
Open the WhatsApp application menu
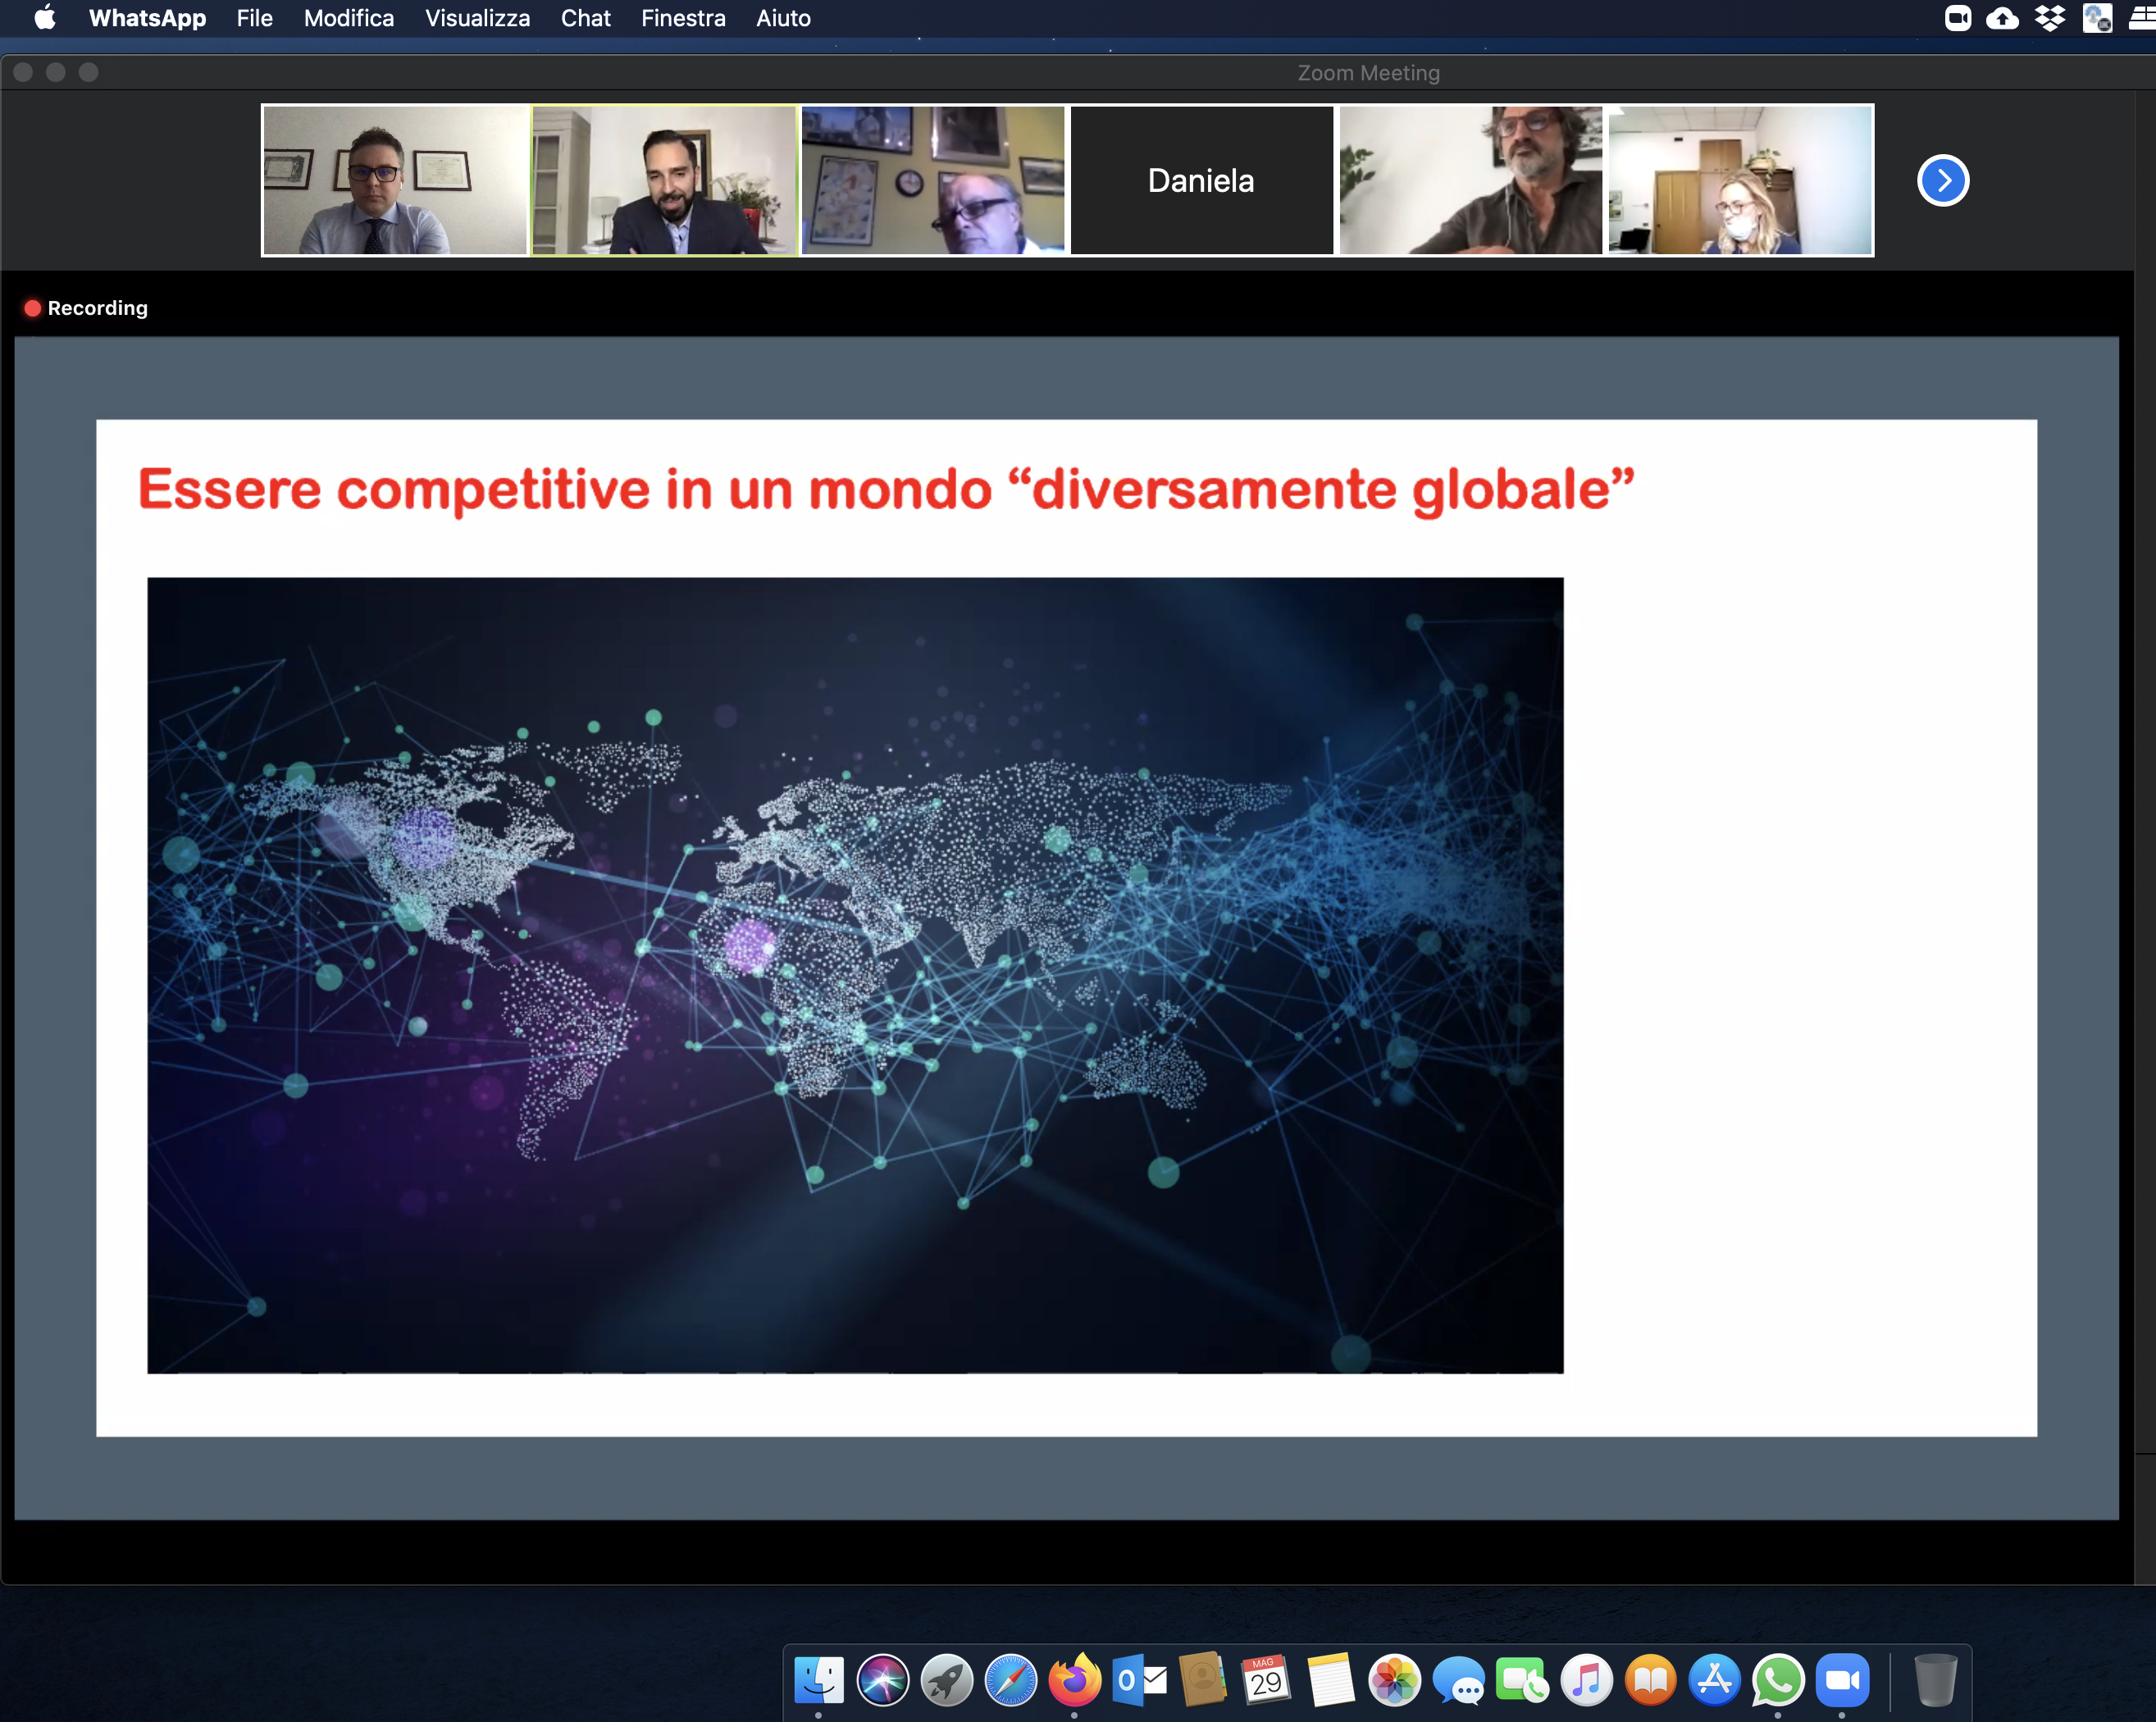coord(147,18)
